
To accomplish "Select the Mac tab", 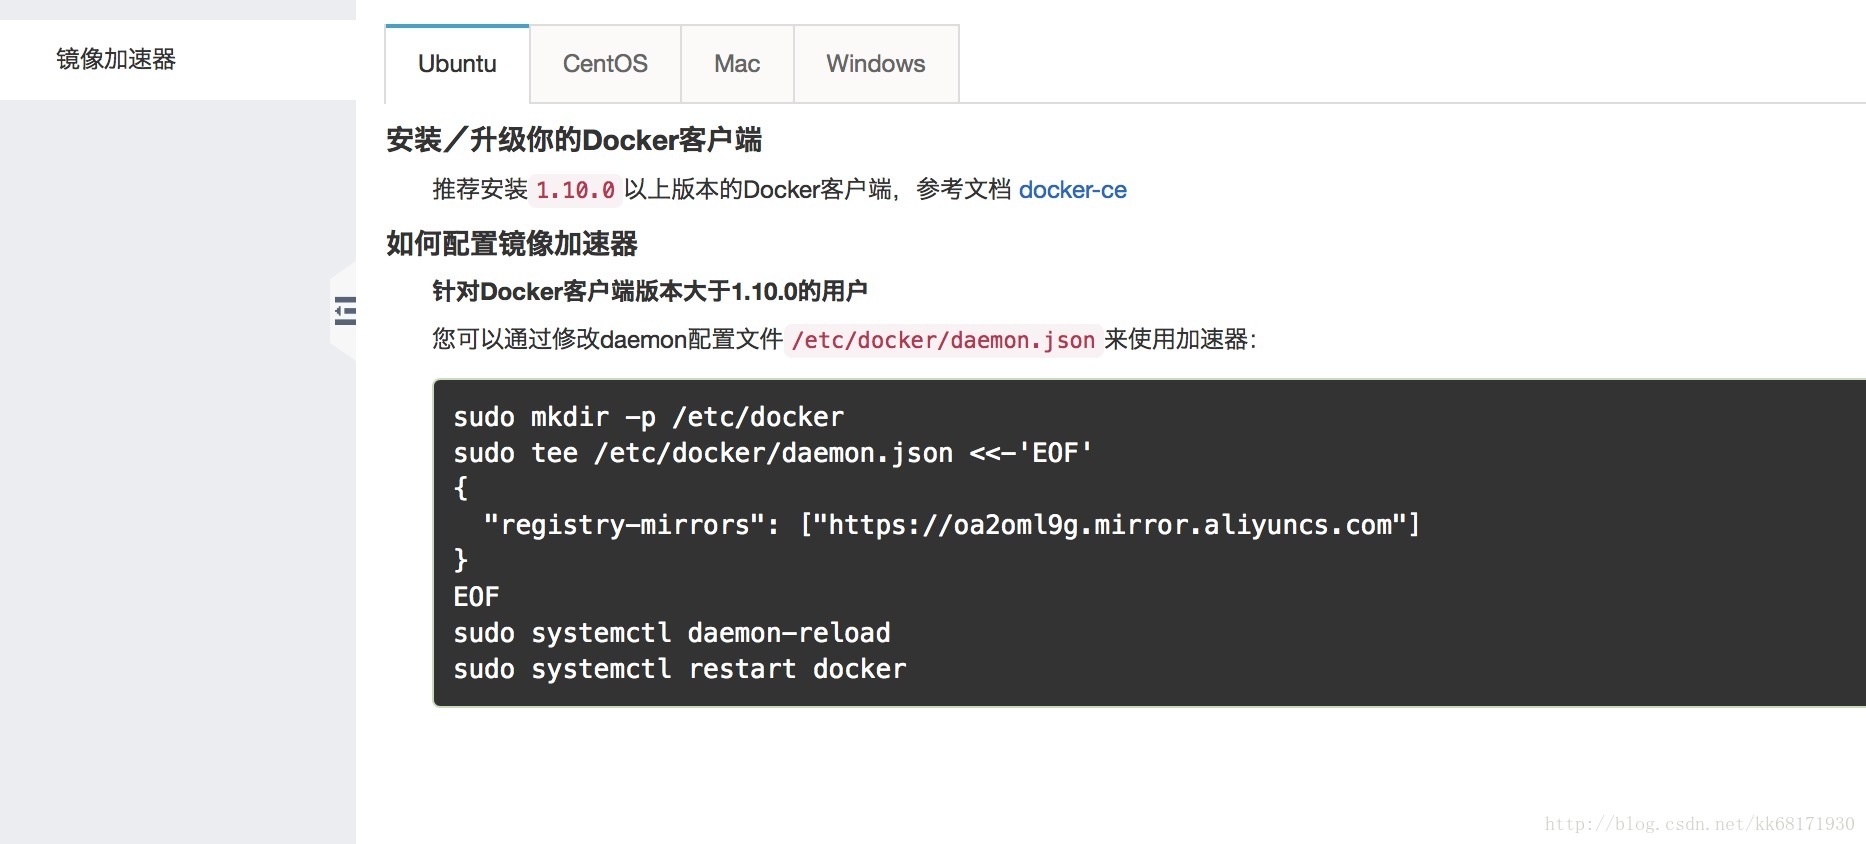I will 737,64.
